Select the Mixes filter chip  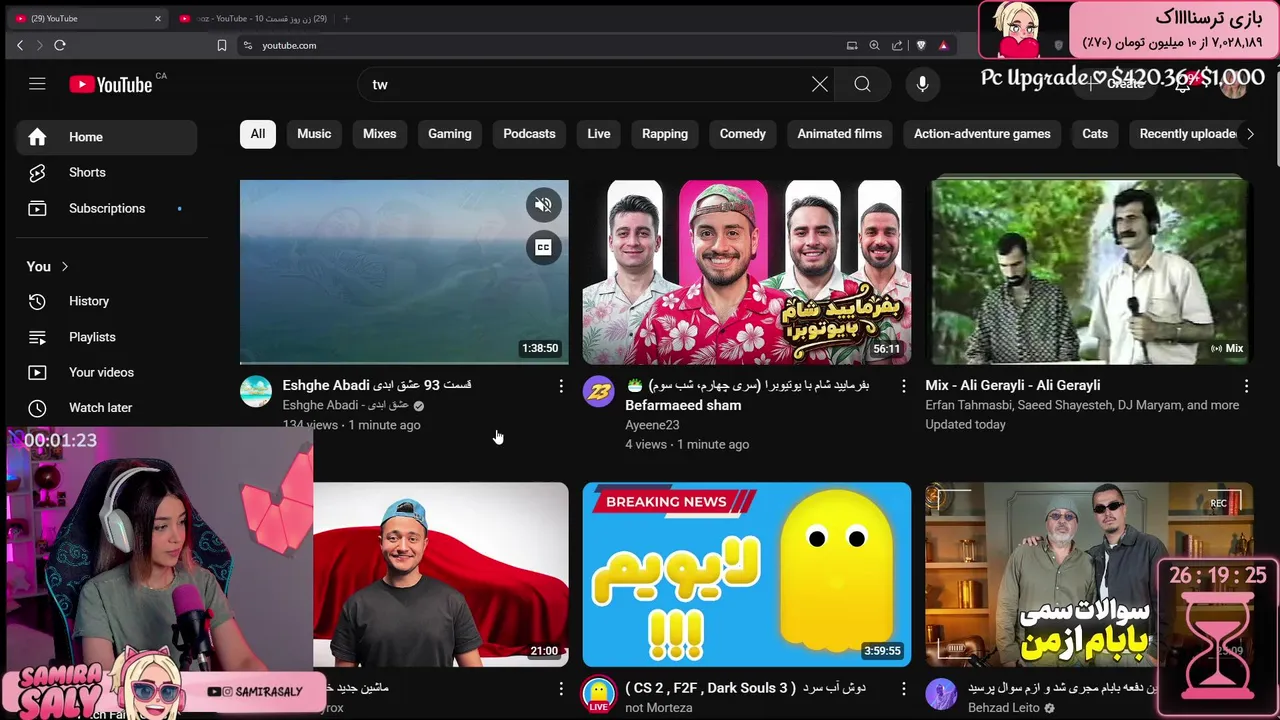tap(379, 134)
